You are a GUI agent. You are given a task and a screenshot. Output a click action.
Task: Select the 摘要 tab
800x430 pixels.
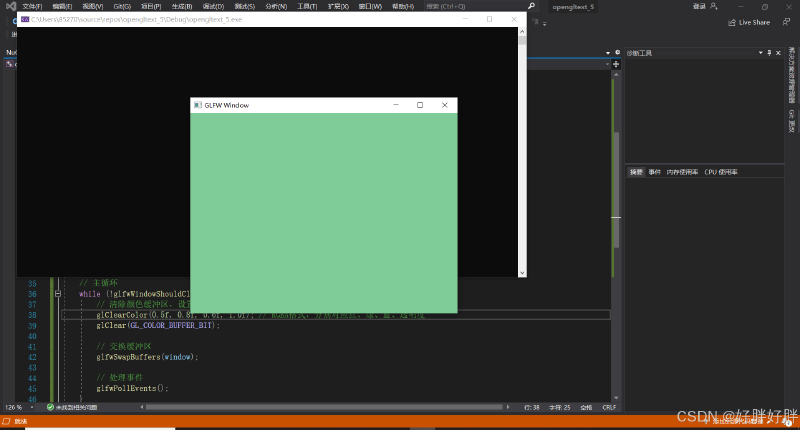pyautogui.click(x=636, y=172)
